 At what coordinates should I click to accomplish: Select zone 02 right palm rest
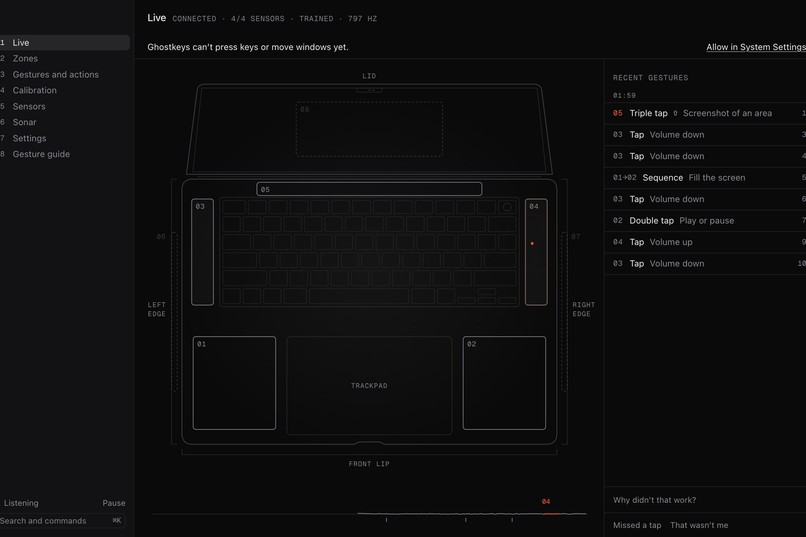tap(504, 383)
